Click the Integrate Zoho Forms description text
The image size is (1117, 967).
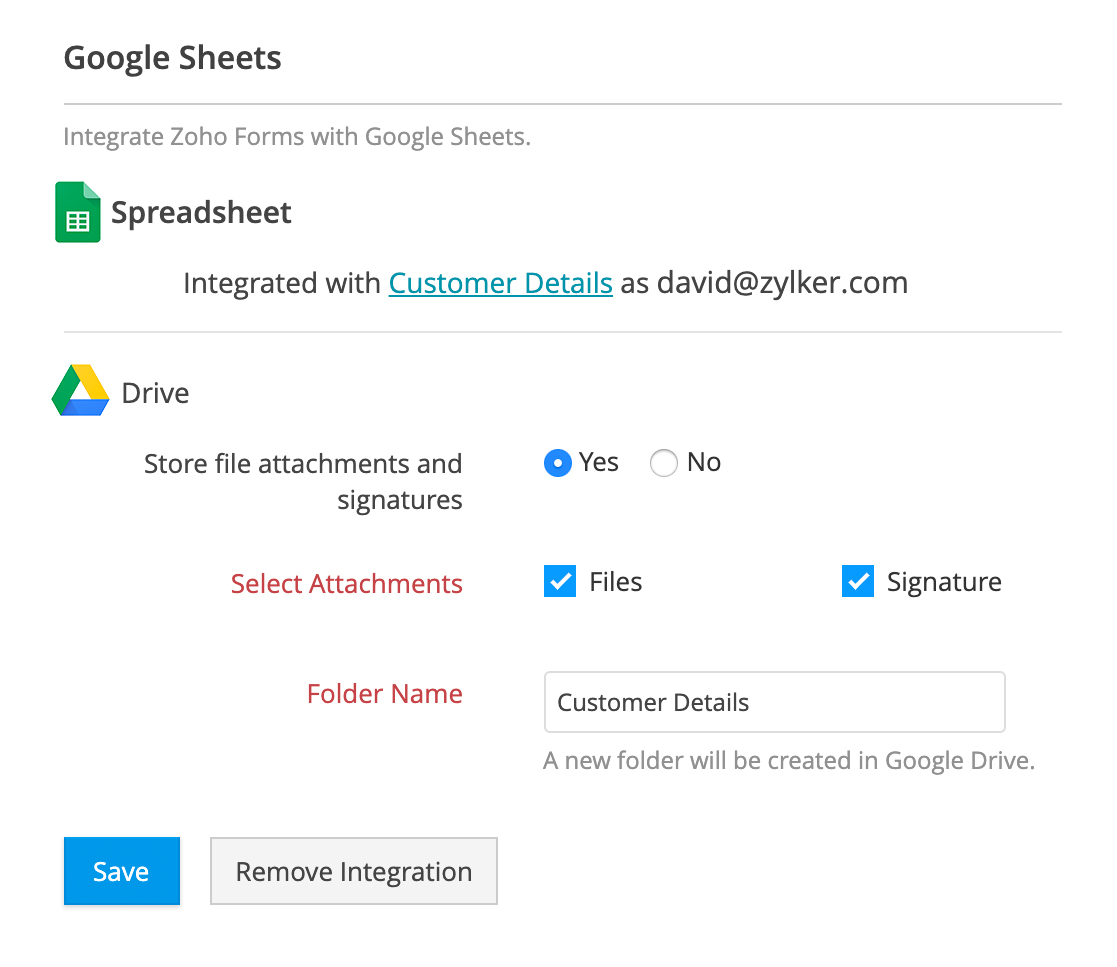coord(296,136)
